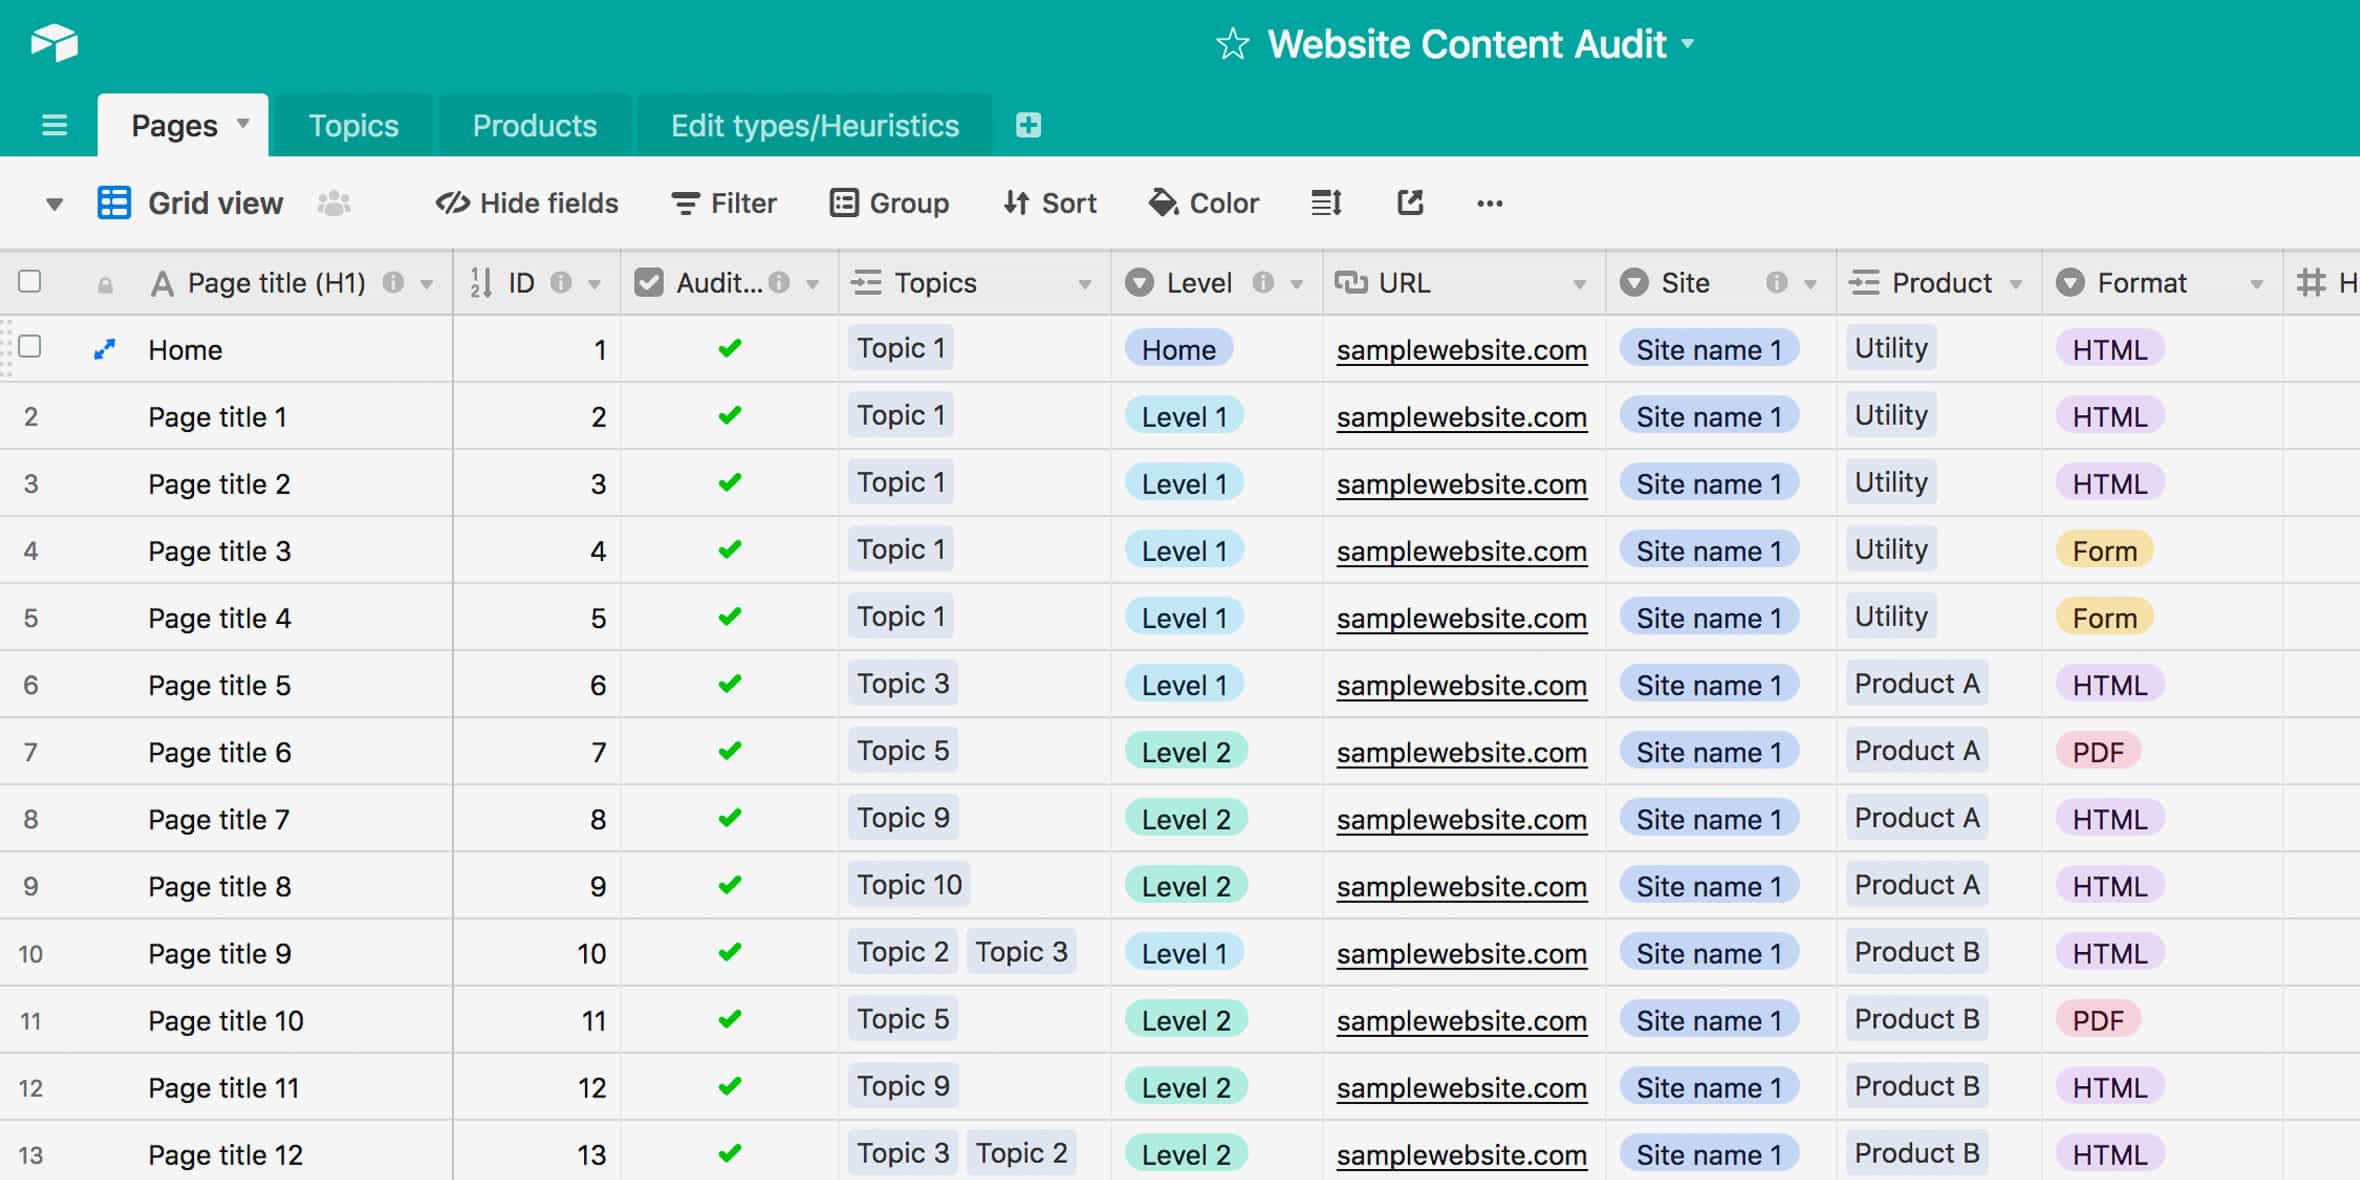Click the Site single-select field icon
This screenshot has width=2360, height=1180.
point(1634,283)
